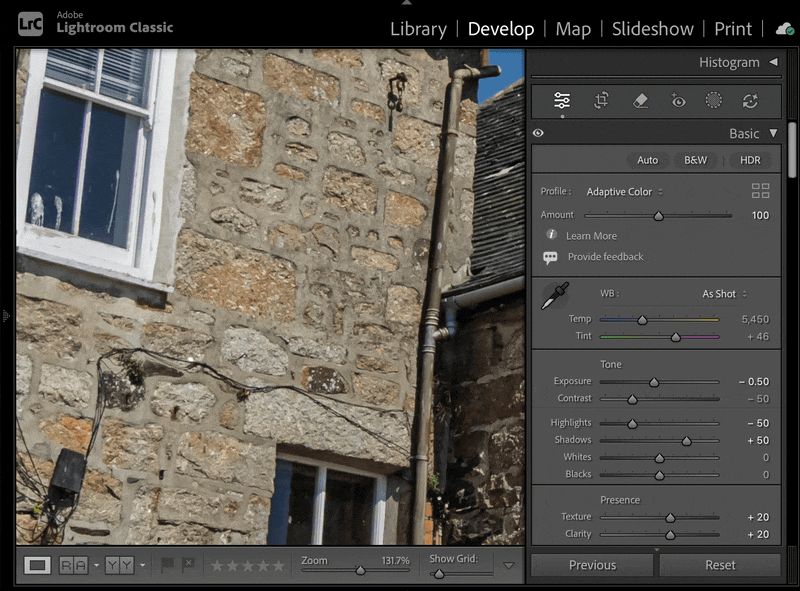Screen dimensions: 800x591
Task: Click the Zoom slider handle
Action: click(x=360, y=571)
